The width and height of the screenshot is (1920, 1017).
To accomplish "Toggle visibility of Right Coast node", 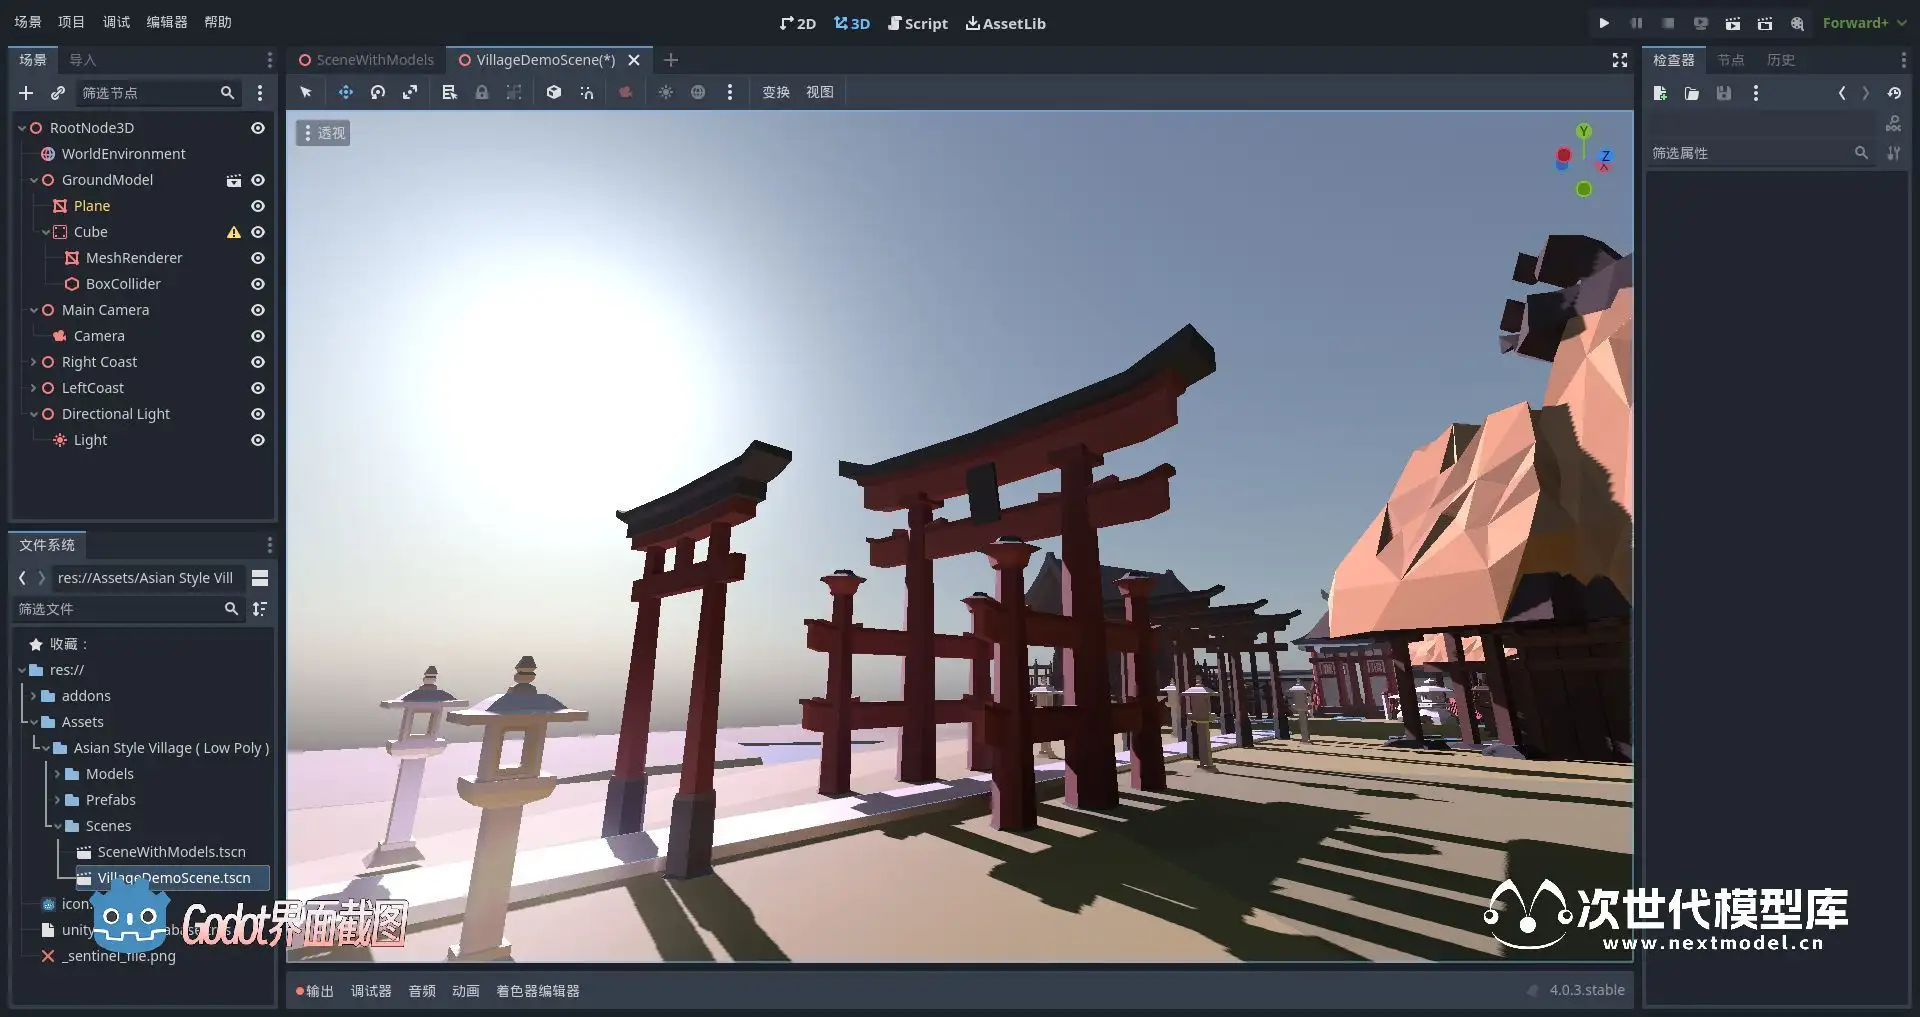I will pyautogui.click(x=258, y=362).
